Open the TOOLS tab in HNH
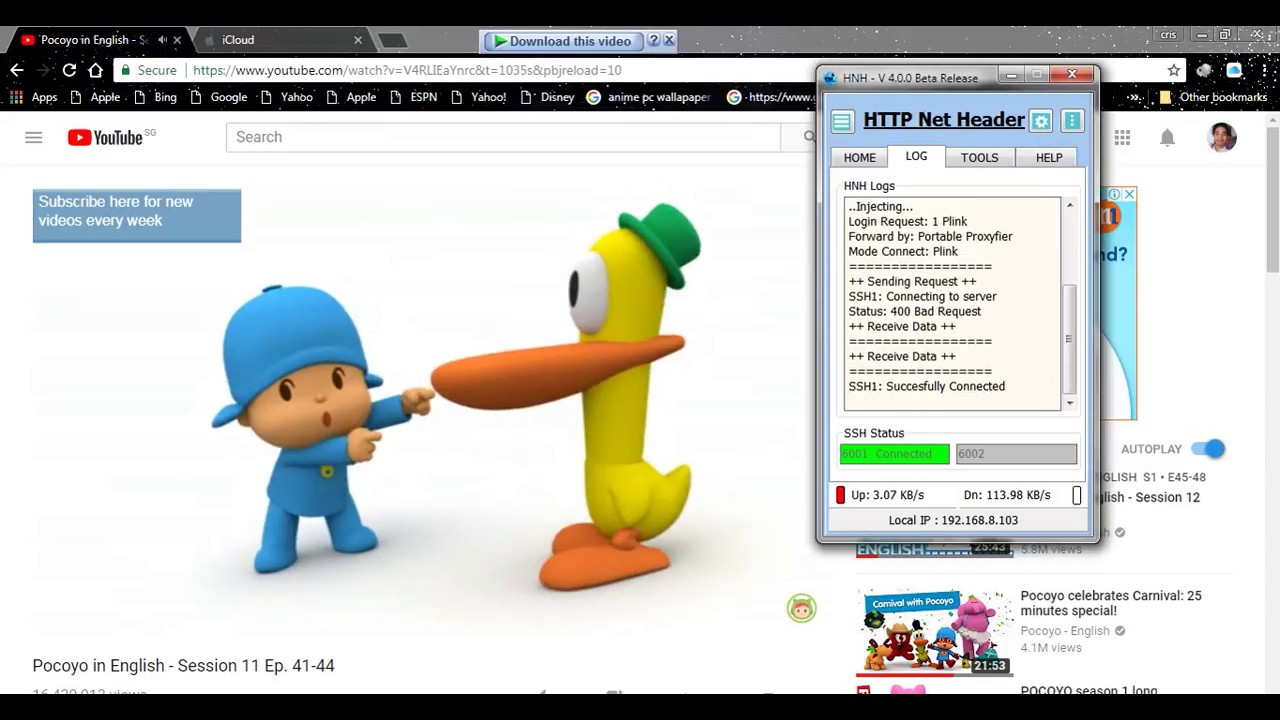This screenshot has width=1280, height=720. (979, 158)
